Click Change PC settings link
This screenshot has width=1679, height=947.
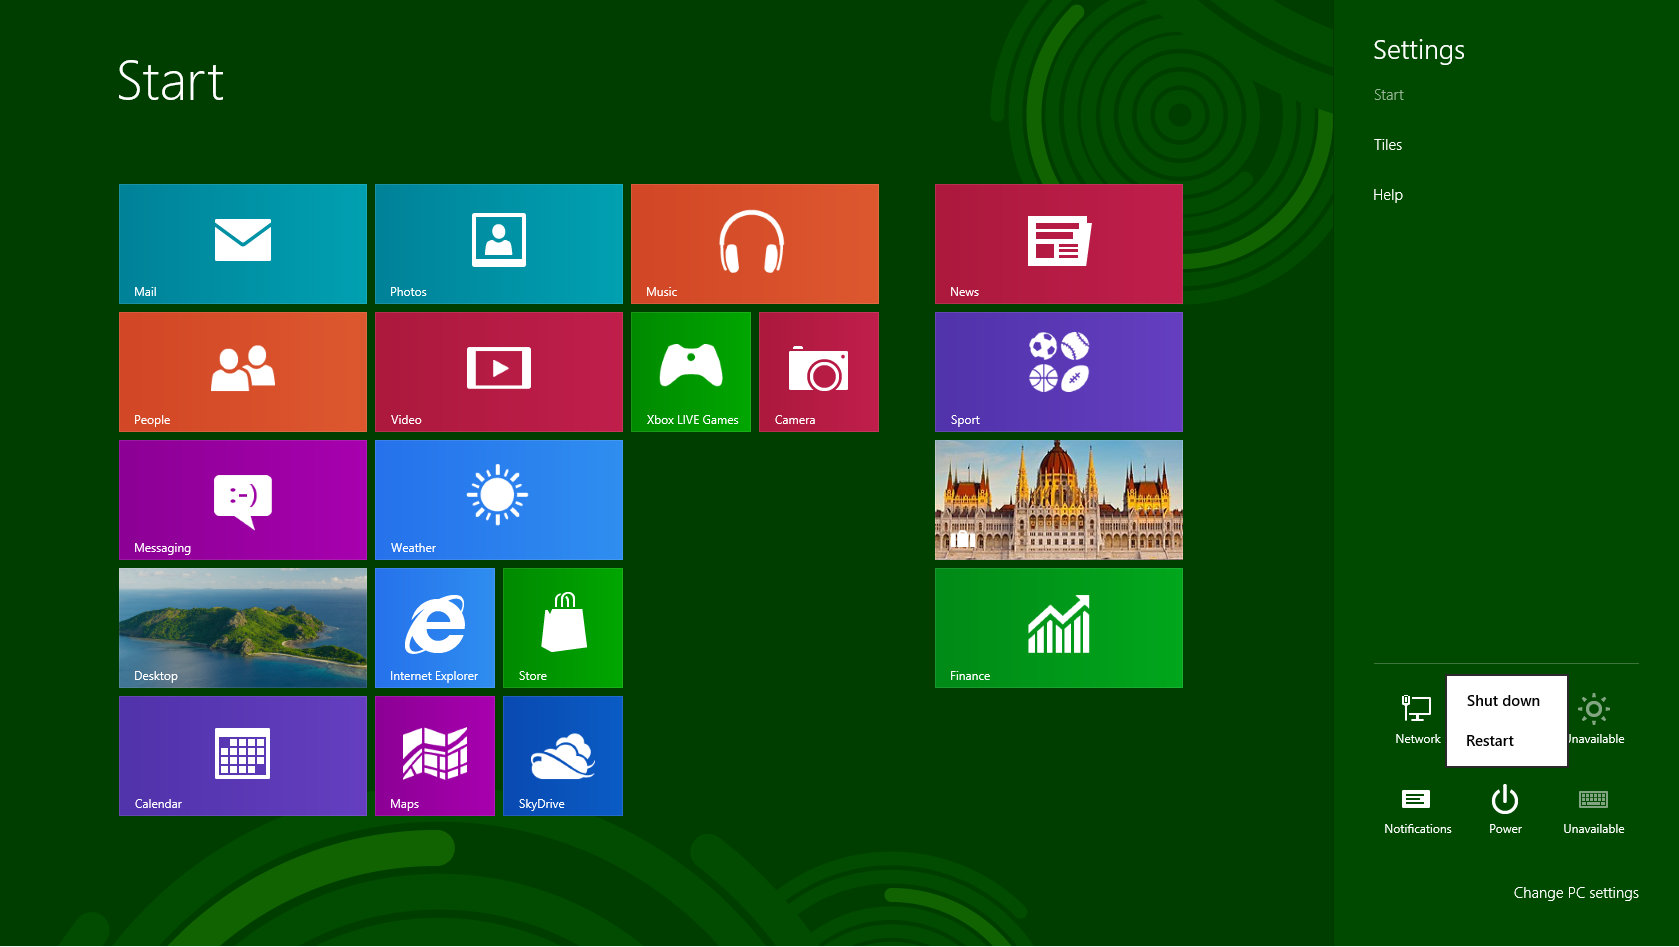click(1576, 893)
